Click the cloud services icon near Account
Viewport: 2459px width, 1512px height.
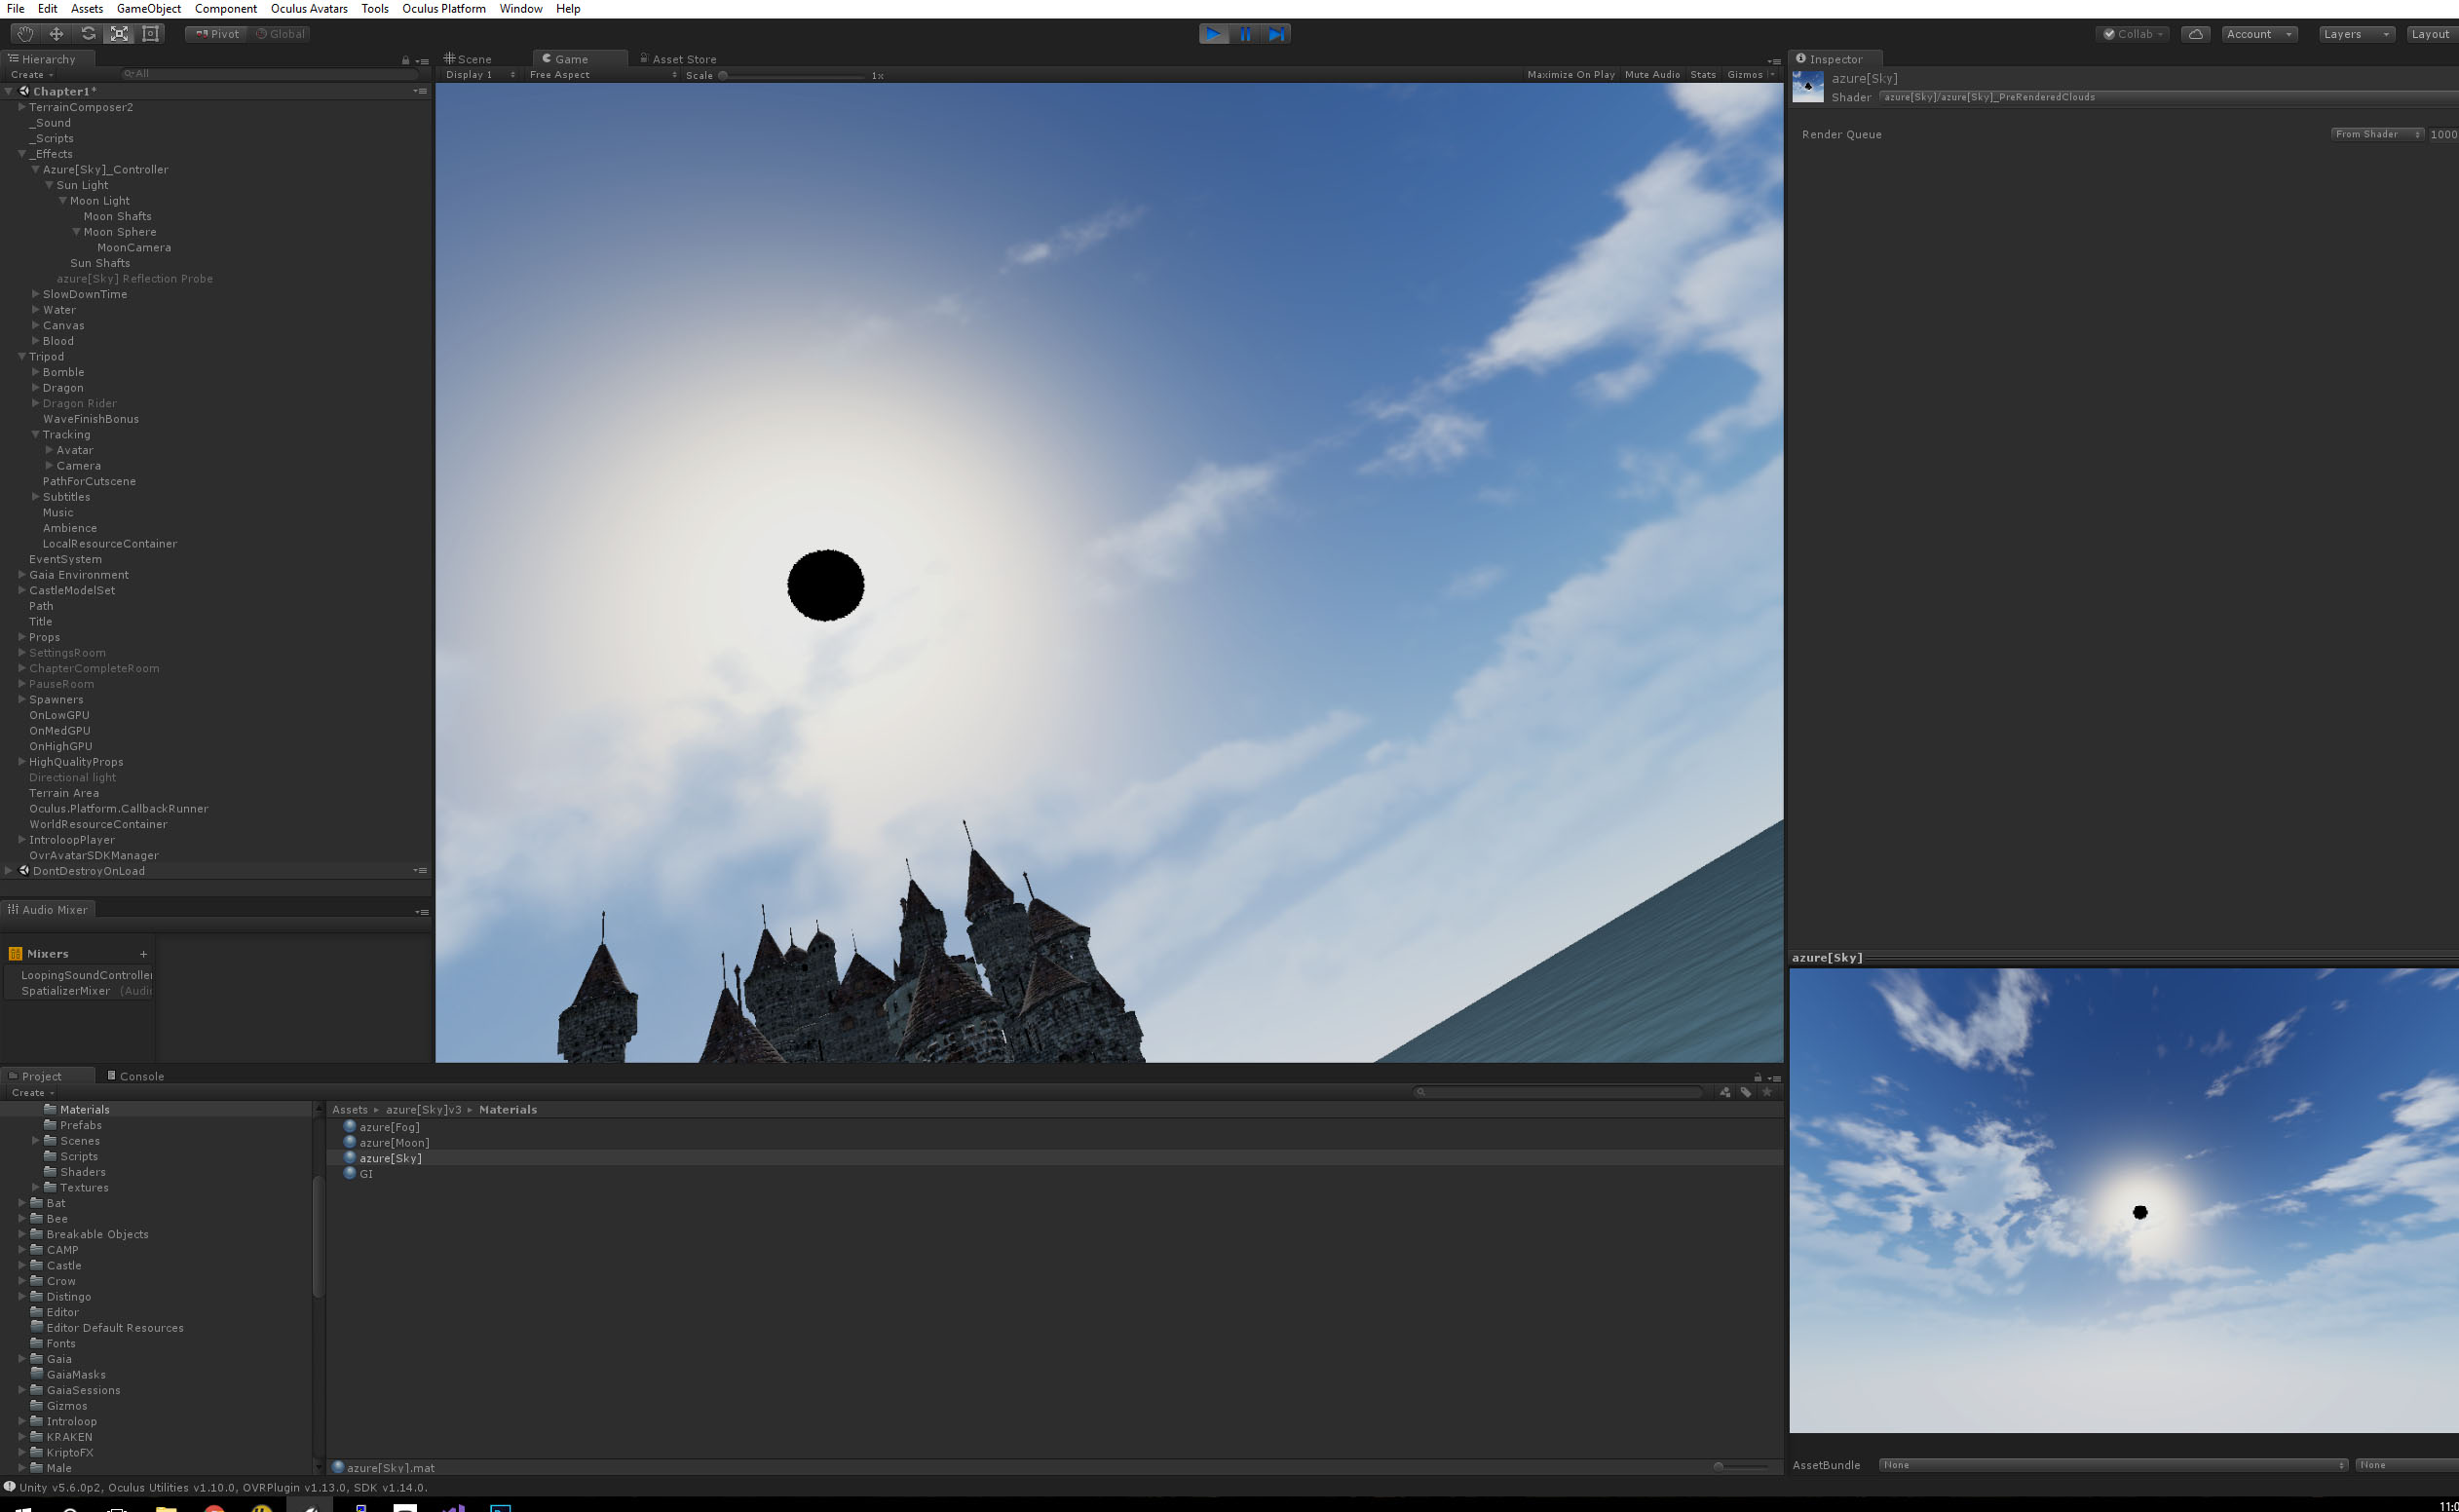click(x=2196, y=33)
